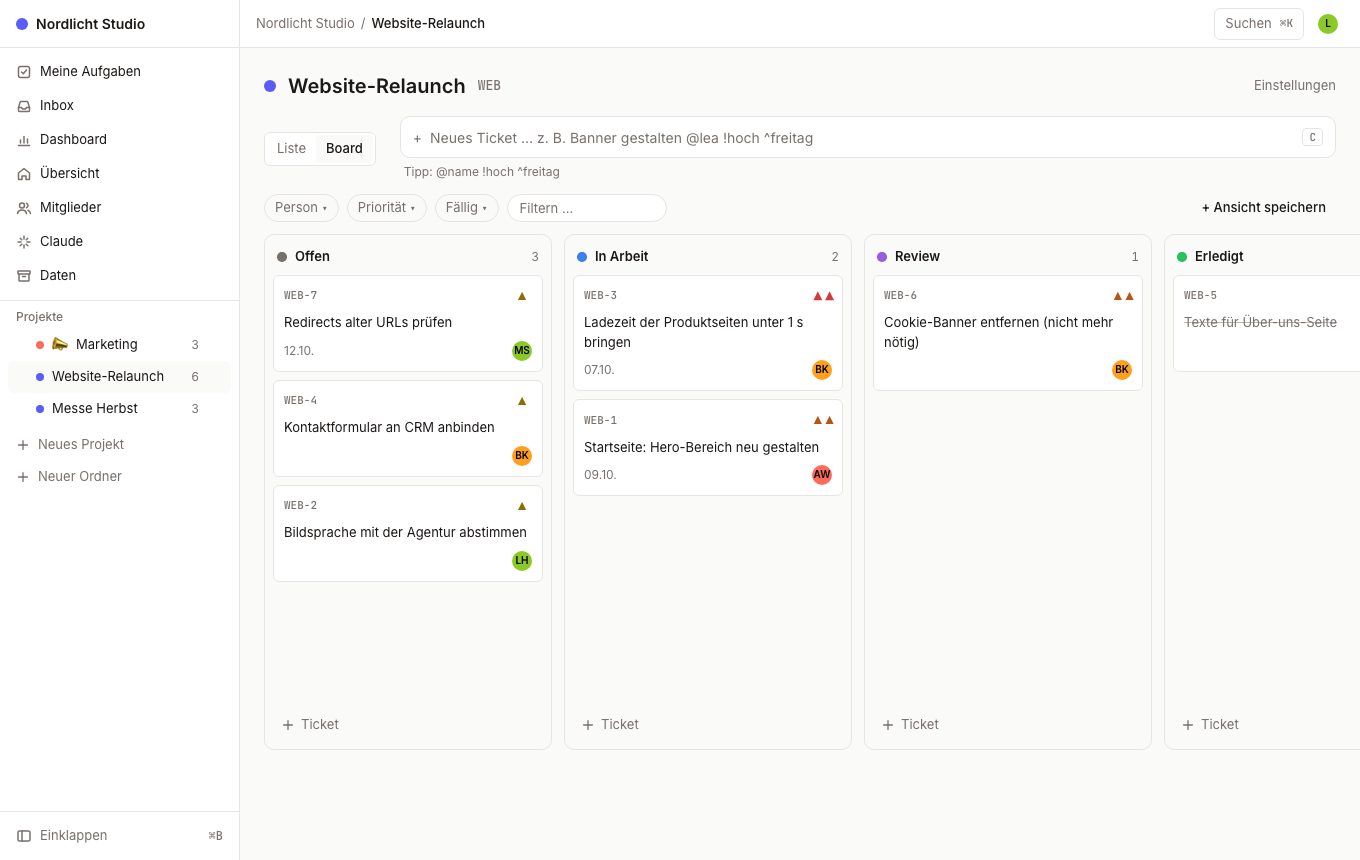This screenshot has height=860, width=1360.
Task: Open the Inbox tray icon
Action: (x=24, y=106)
